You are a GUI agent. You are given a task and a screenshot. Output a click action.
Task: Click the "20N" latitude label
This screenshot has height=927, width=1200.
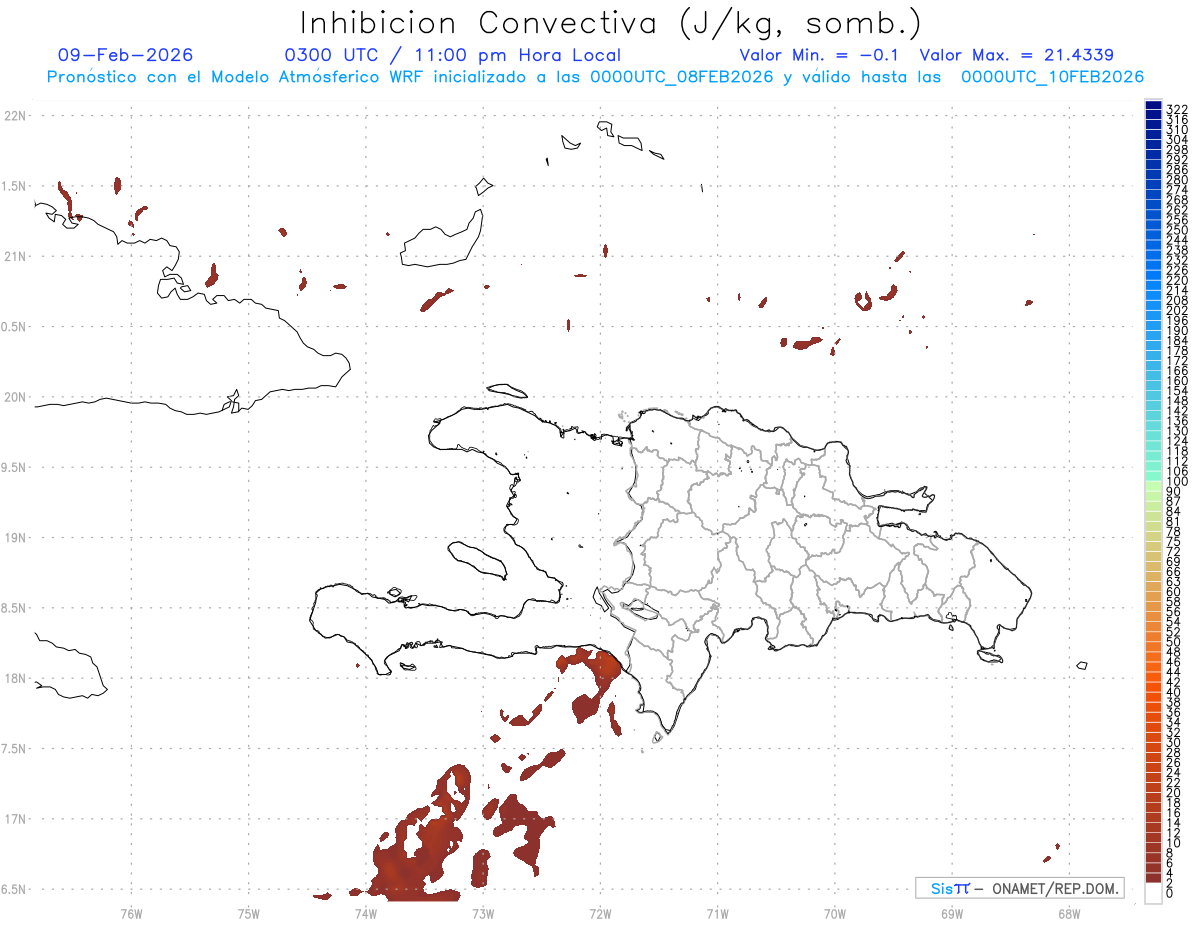14,397
